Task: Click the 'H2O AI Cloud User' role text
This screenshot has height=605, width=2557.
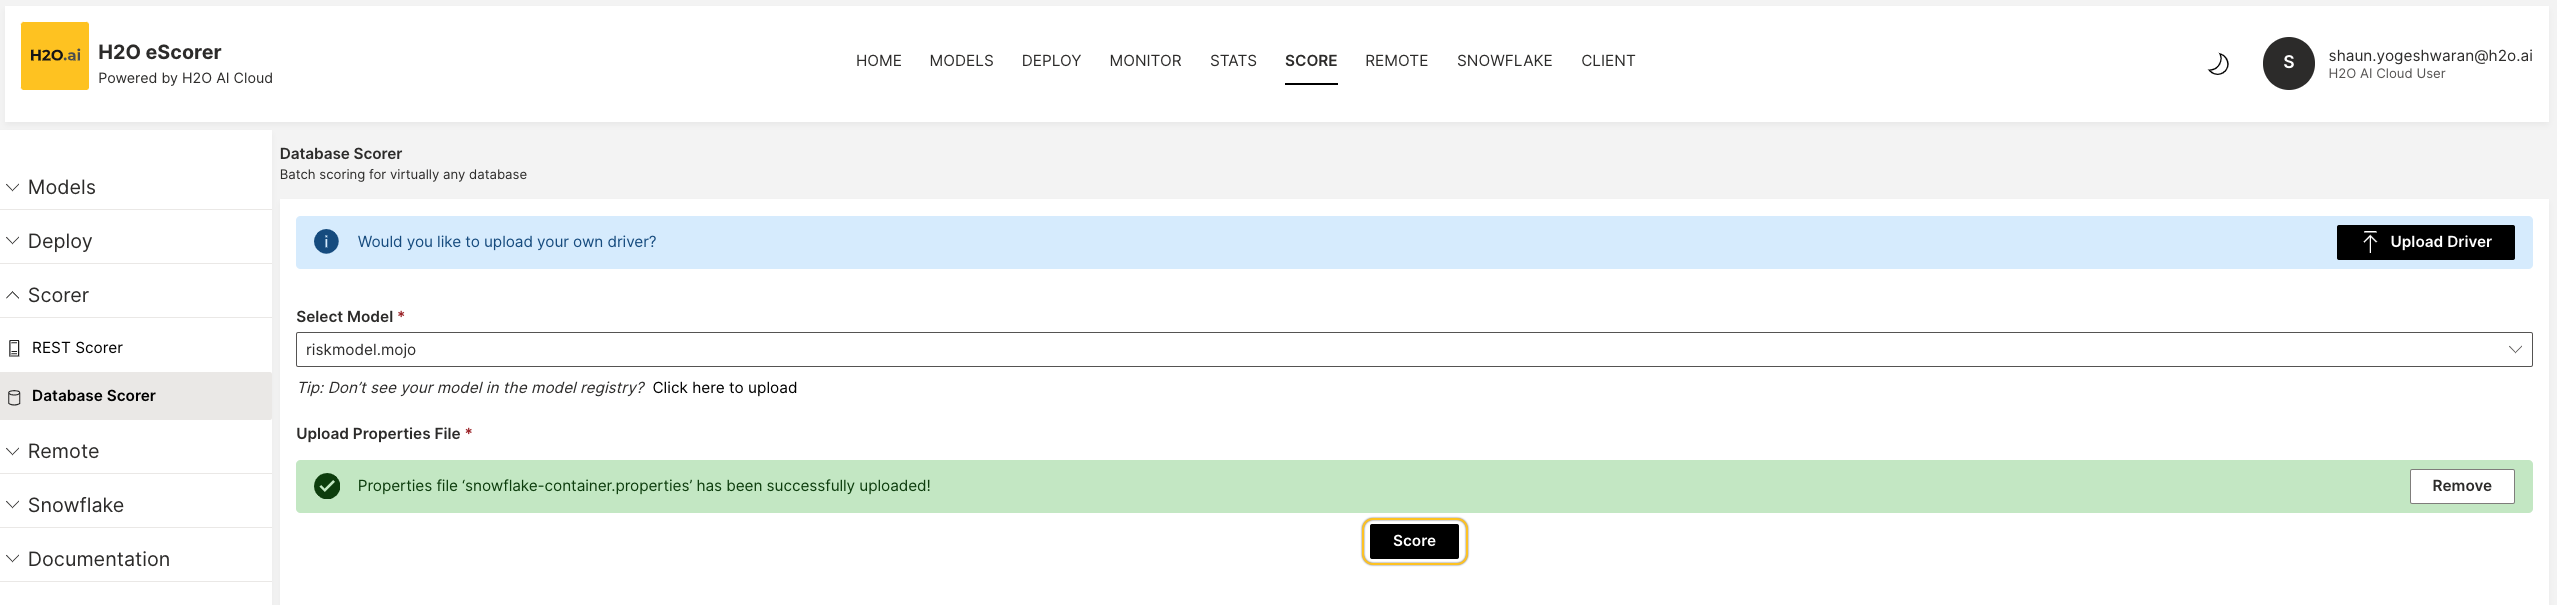Action: tap(2386, 74)
